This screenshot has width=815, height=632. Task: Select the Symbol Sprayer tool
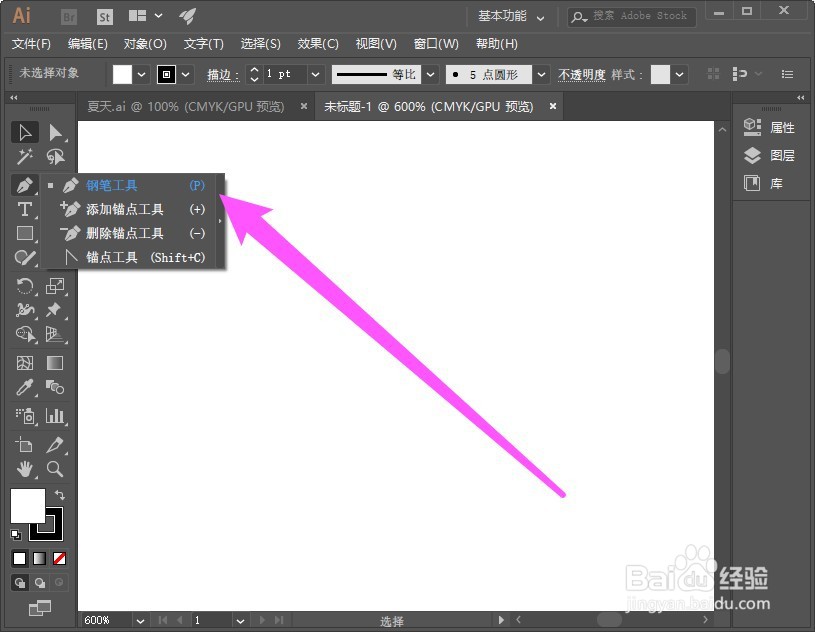(24, 416)
